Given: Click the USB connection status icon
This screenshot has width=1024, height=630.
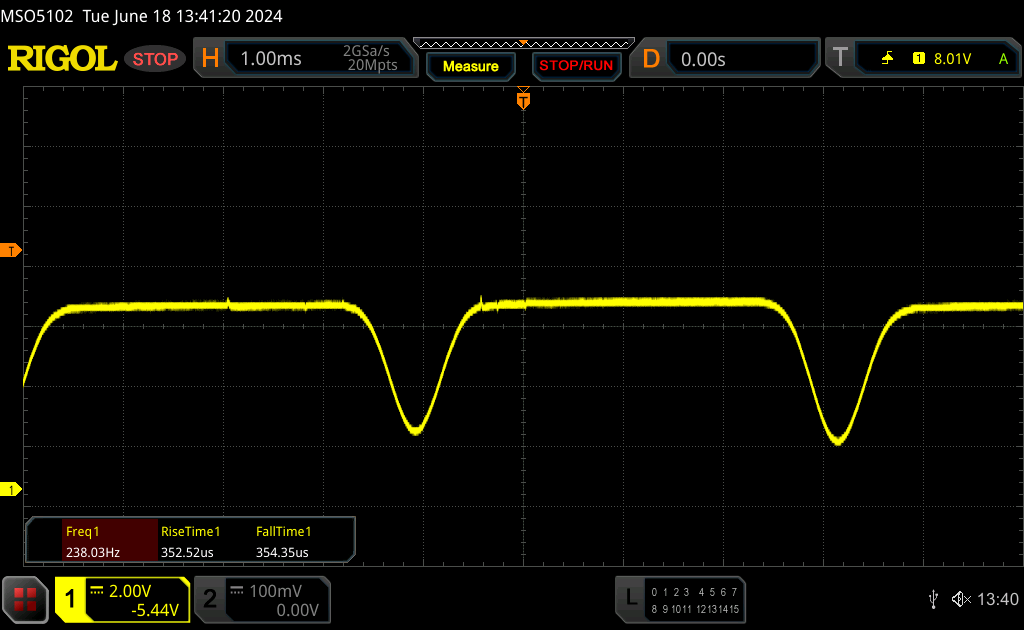Looking at the screenshot, I should (933, 599).
